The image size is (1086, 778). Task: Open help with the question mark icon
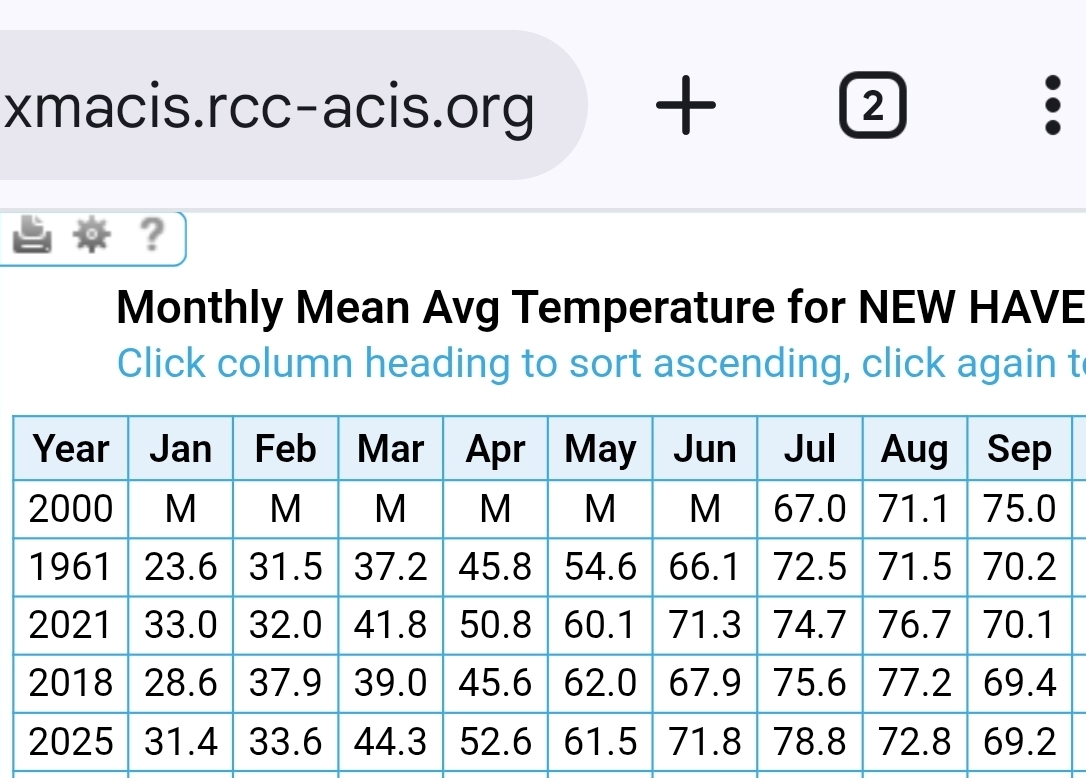pyautogui.click(x=151, y=235)
